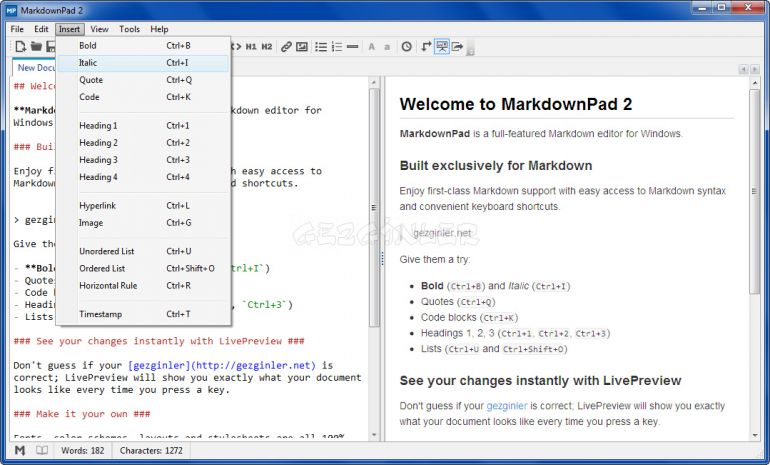Click the open book icon in status bar
Image resolution: width=770 pixels, height=465 pixels.
pos(42,450)
